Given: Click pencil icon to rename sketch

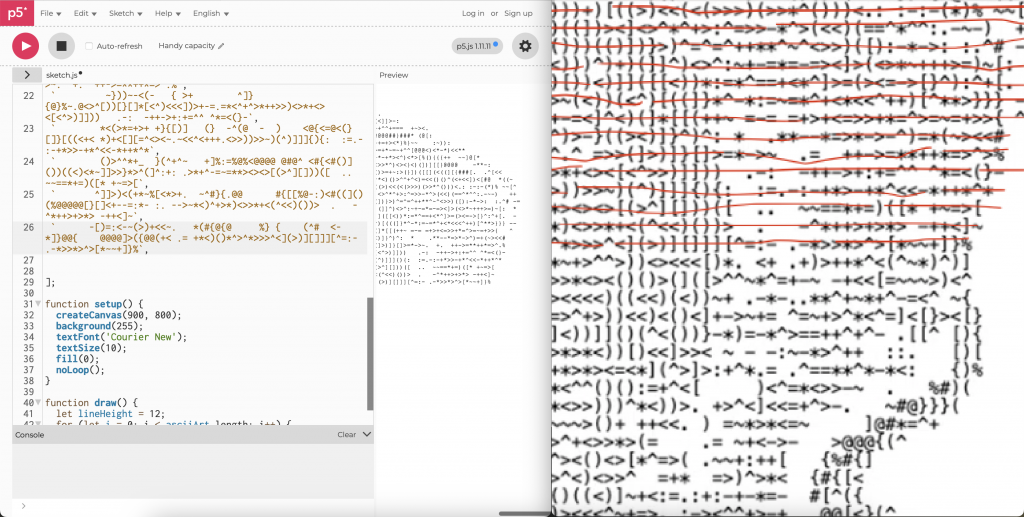Looking at the screenshot, I should 222,46.
